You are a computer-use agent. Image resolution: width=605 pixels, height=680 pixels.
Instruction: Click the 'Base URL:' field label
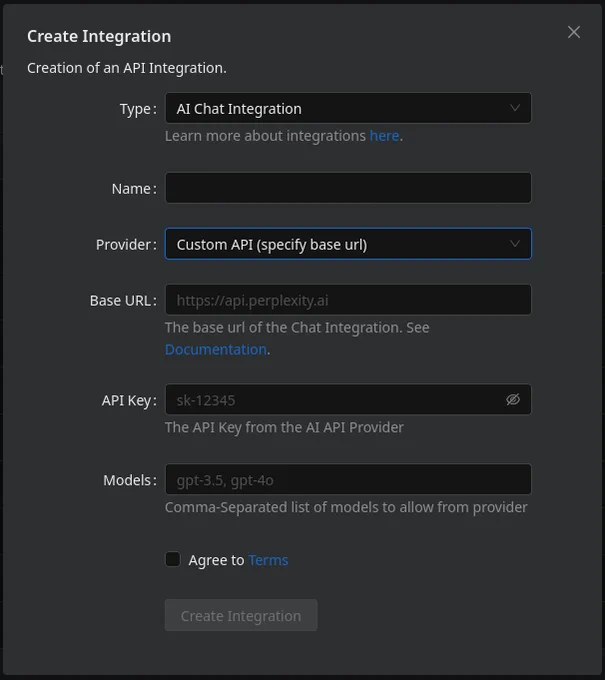point(123,301)
